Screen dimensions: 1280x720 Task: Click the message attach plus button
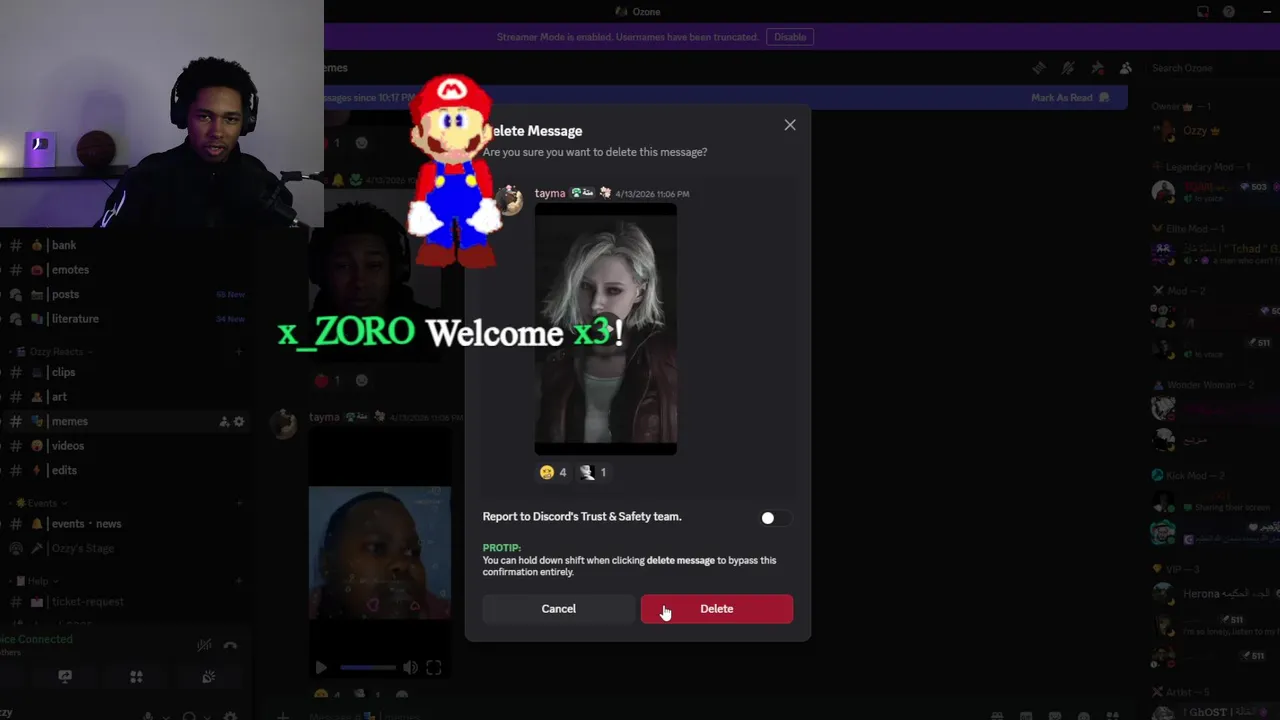tap(283, 716)
